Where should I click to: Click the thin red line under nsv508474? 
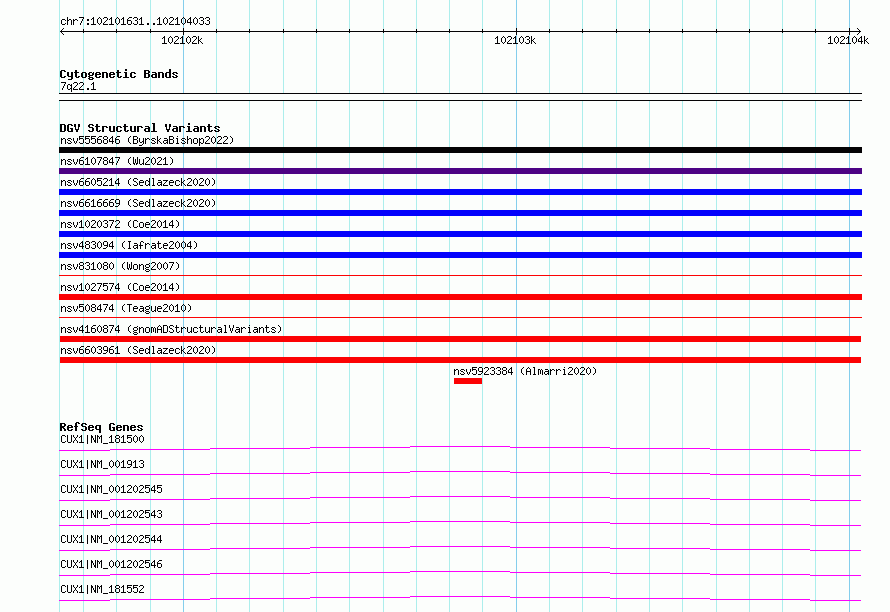pyautogui.click(x=460, y=317)
